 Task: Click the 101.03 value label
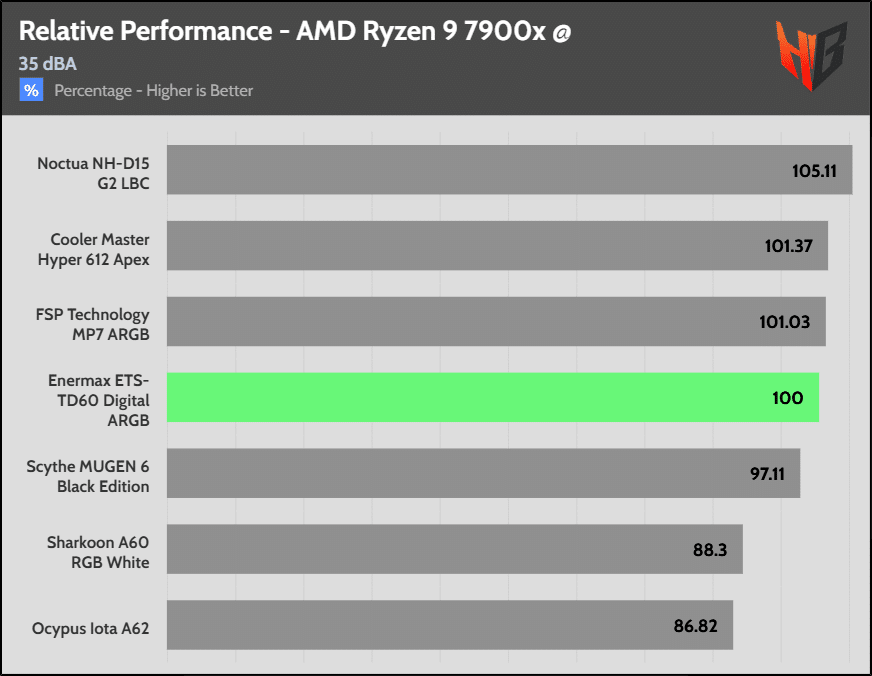pos(785,322)
